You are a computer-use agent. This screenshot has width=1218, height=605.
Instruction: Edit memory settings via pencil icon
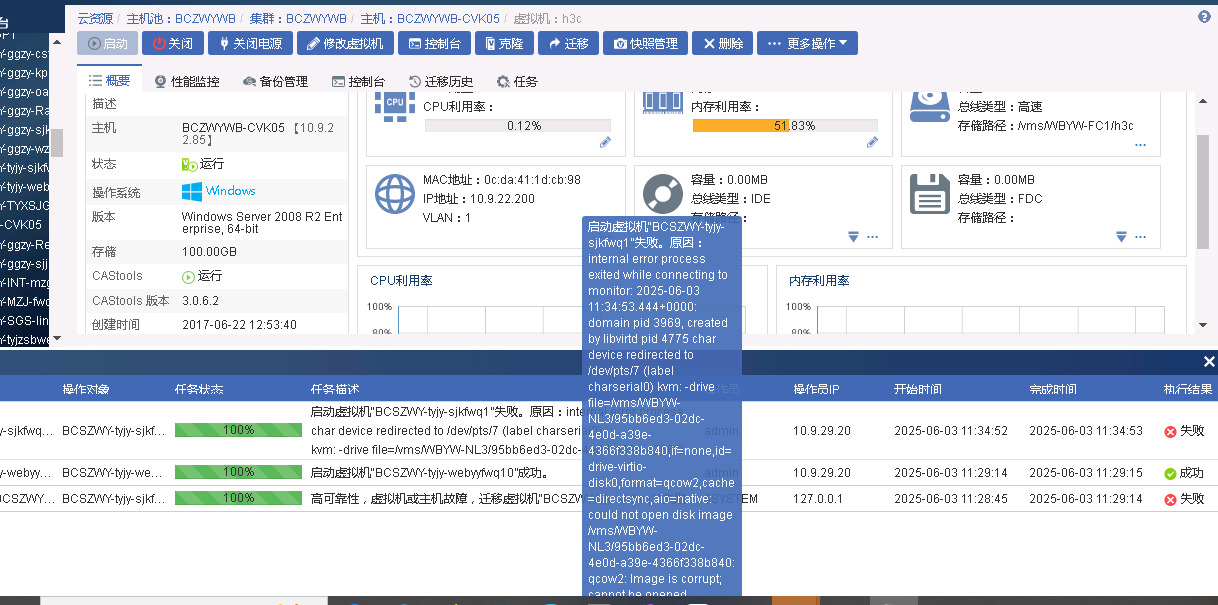[872, 143]
